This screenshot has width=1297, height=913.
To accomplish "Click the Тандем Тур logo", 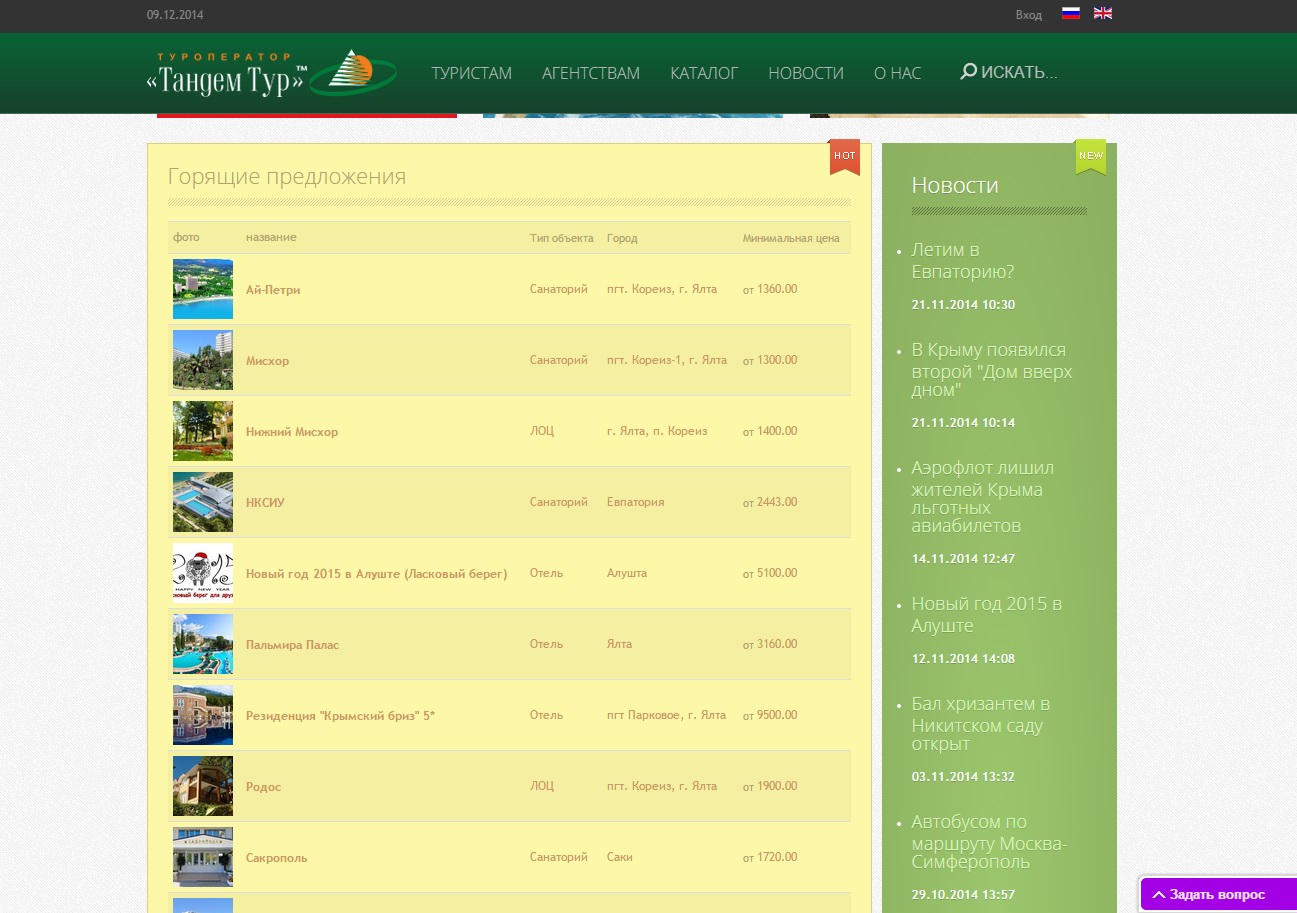I will 271,73.
